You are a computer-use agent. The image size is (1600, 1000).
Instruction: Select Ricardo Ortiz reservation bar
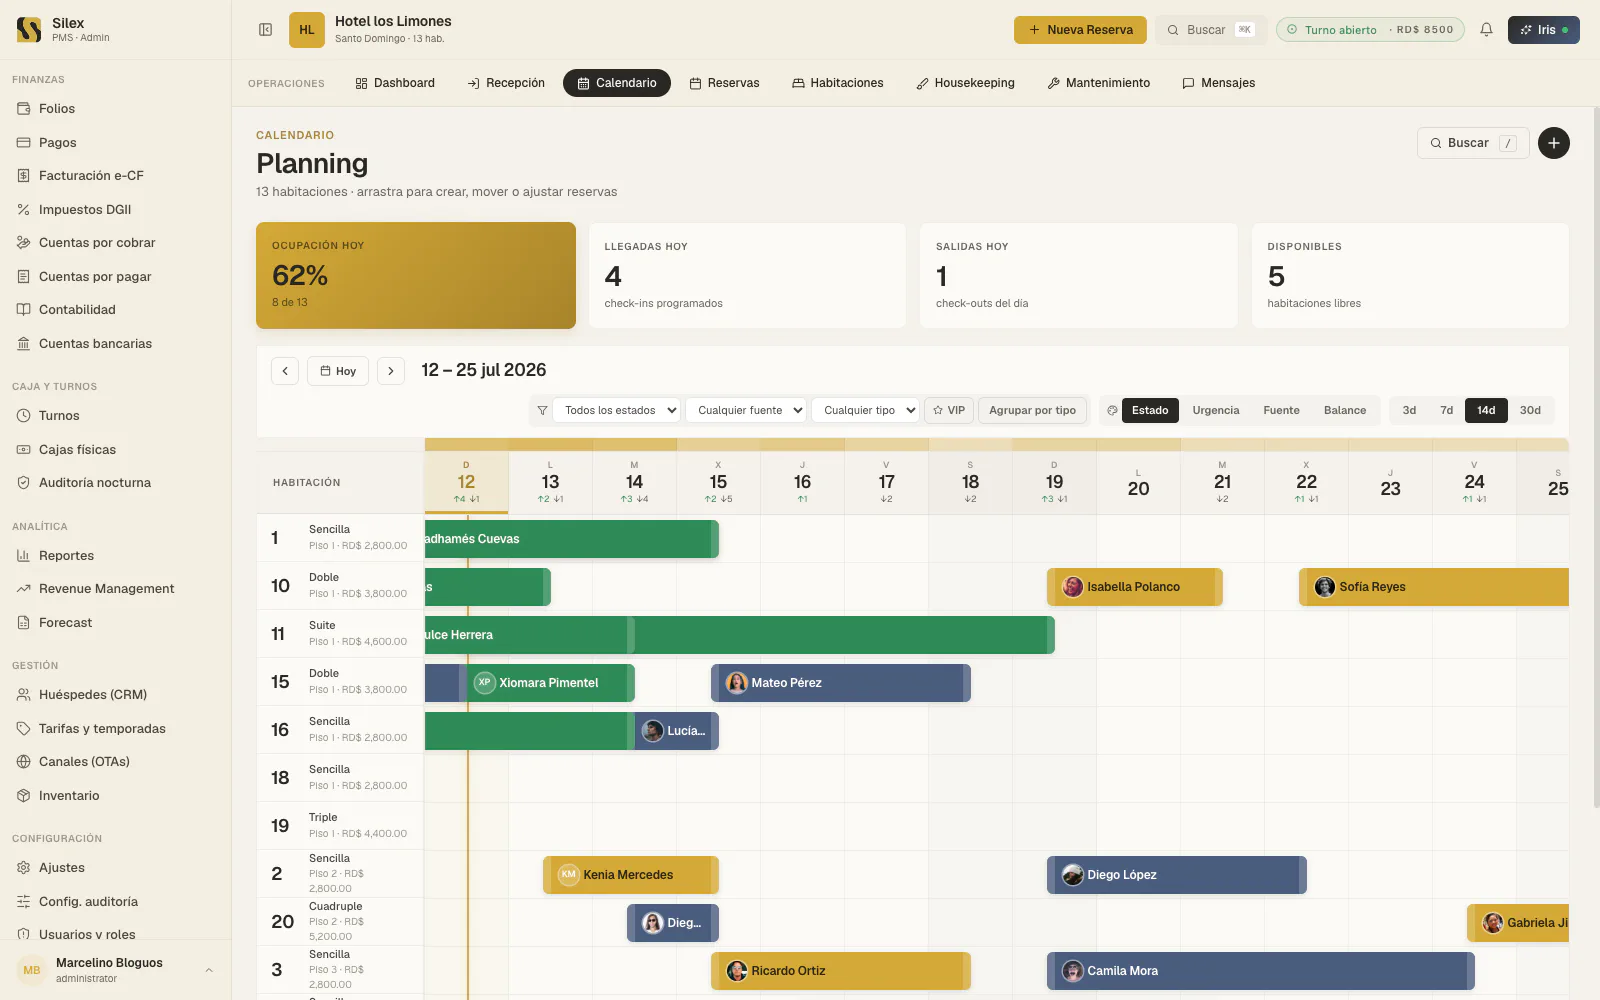(840, 971)
